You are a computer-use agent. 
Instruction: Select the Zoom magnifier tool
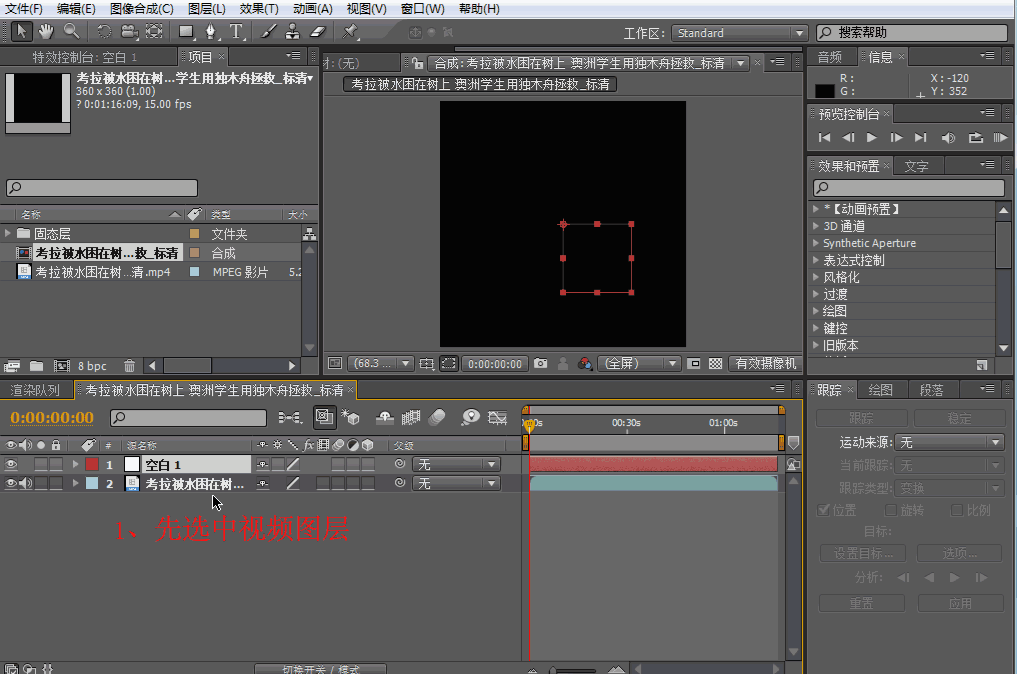pyautogui.click(x=71, y=31)
